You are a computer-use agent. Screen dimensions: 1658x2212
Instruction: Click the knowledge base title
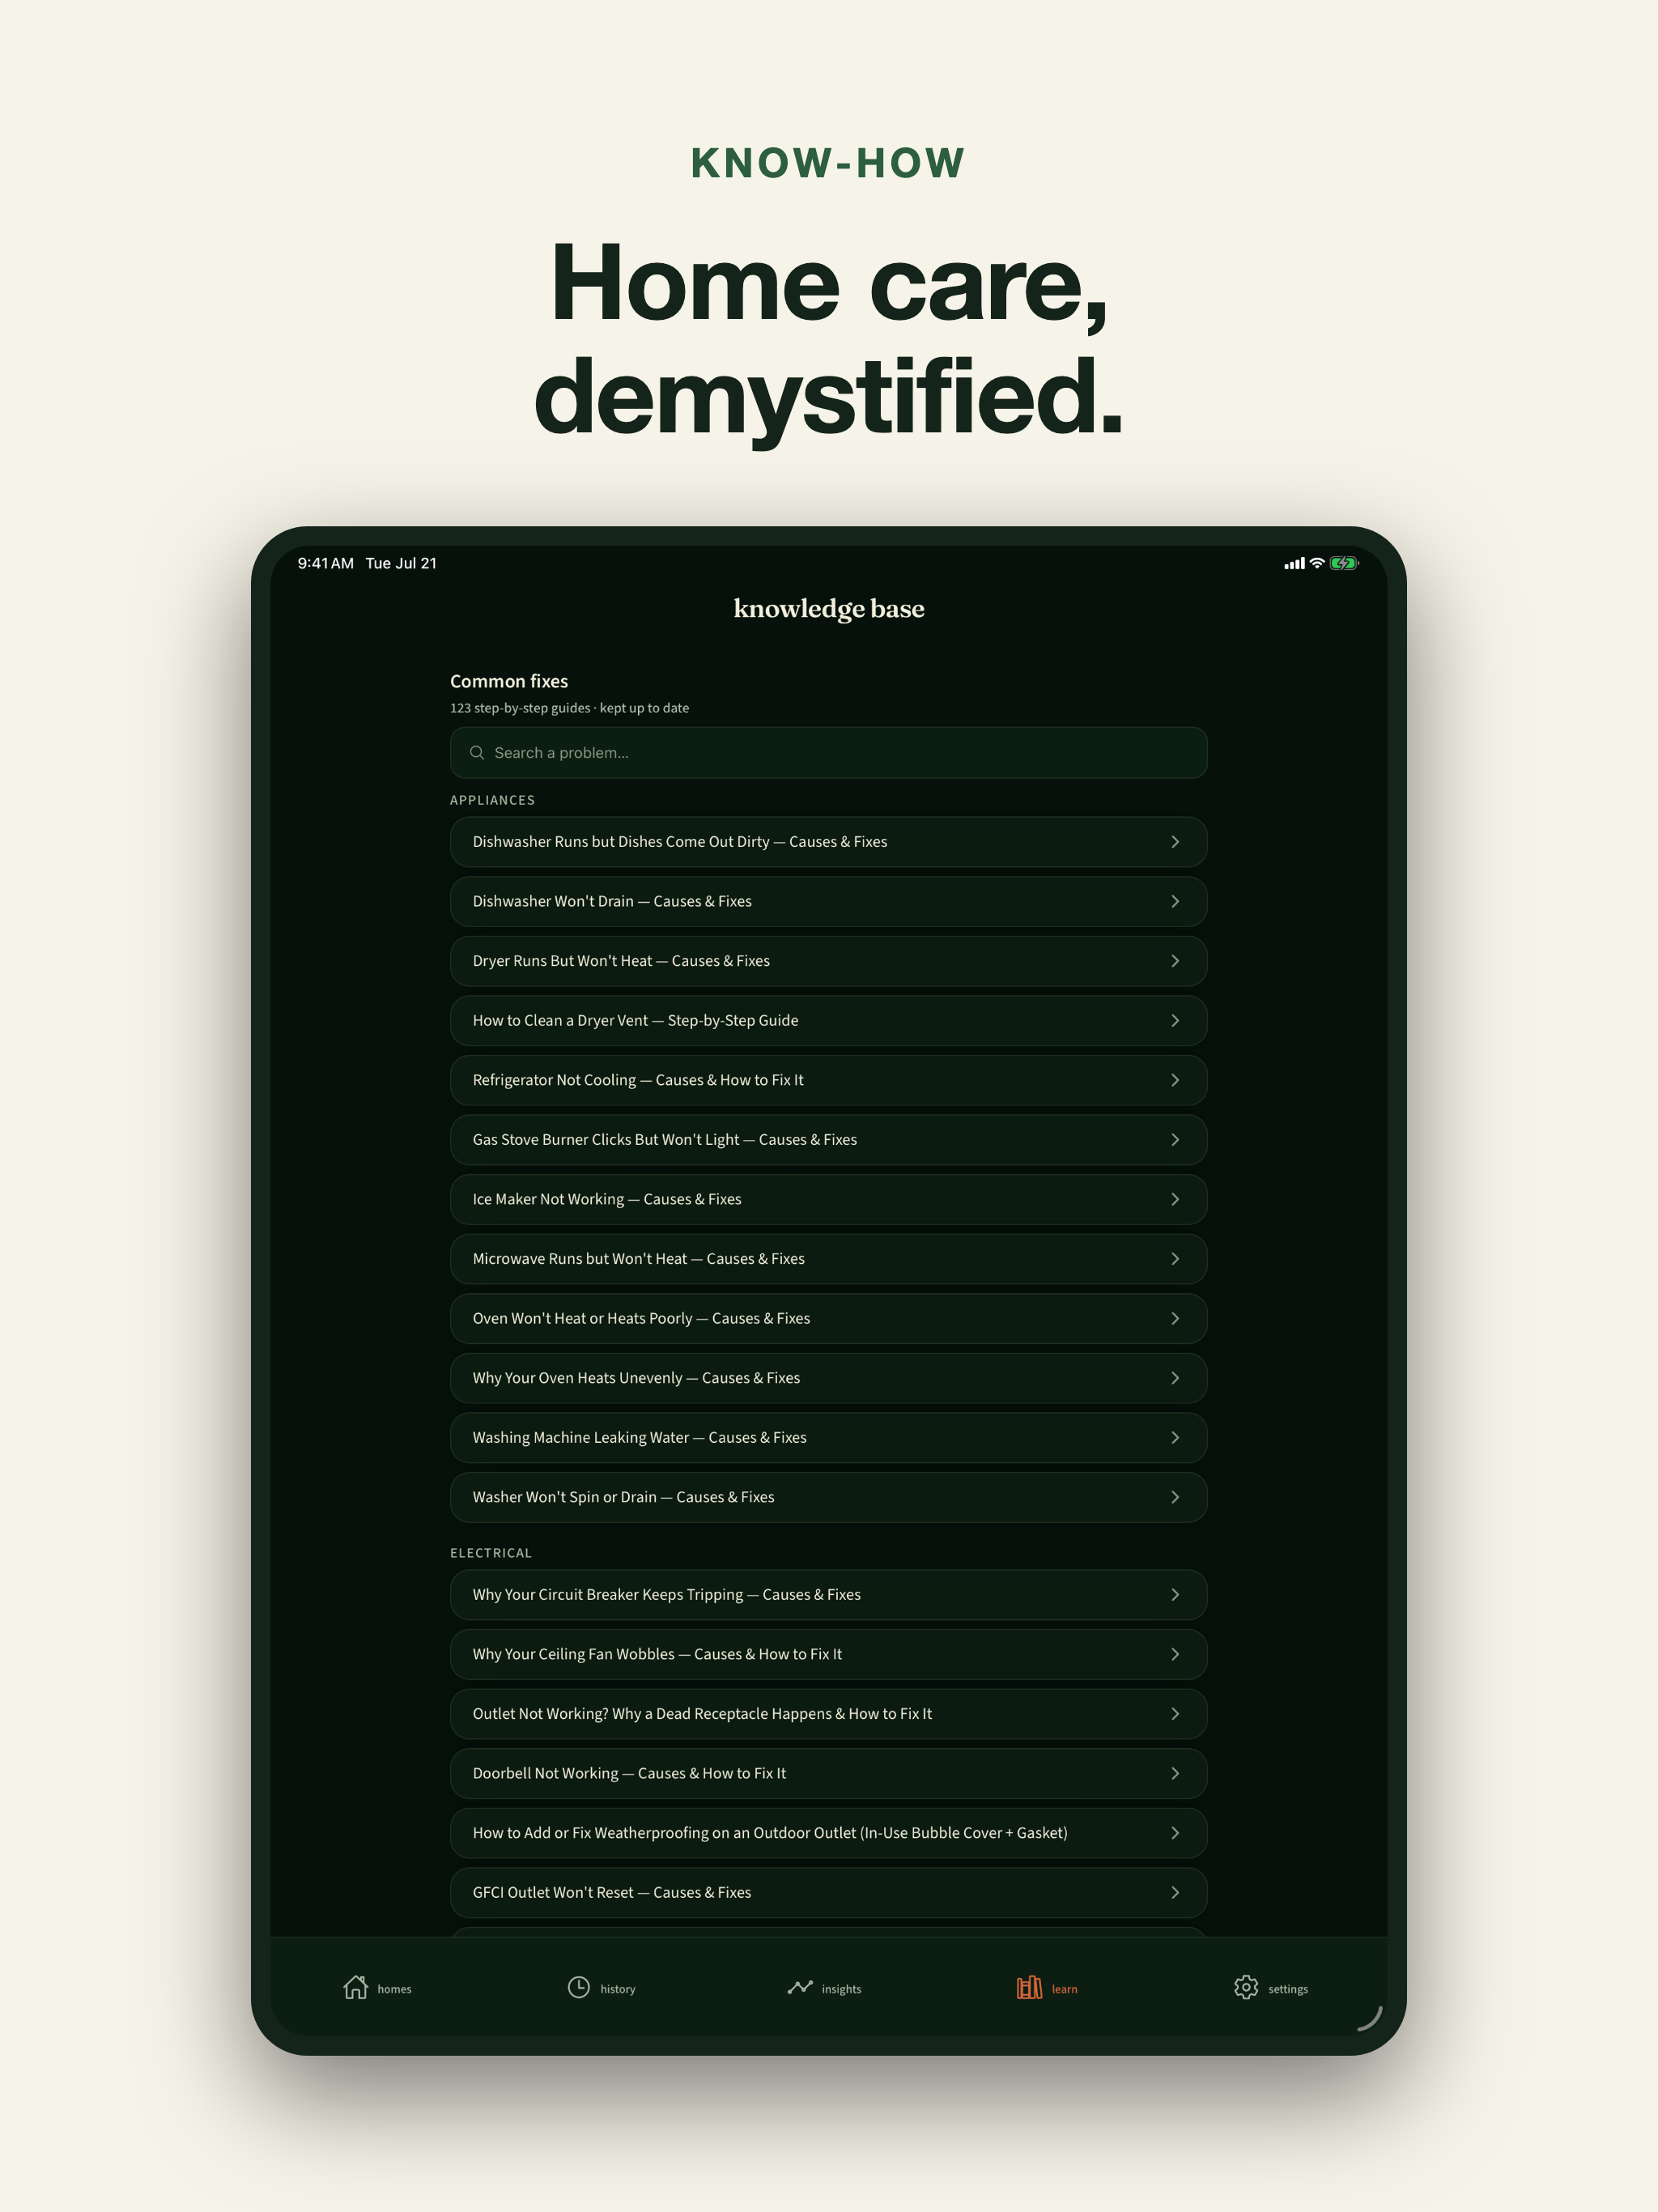pyautogui.click(x=829, y=609)
